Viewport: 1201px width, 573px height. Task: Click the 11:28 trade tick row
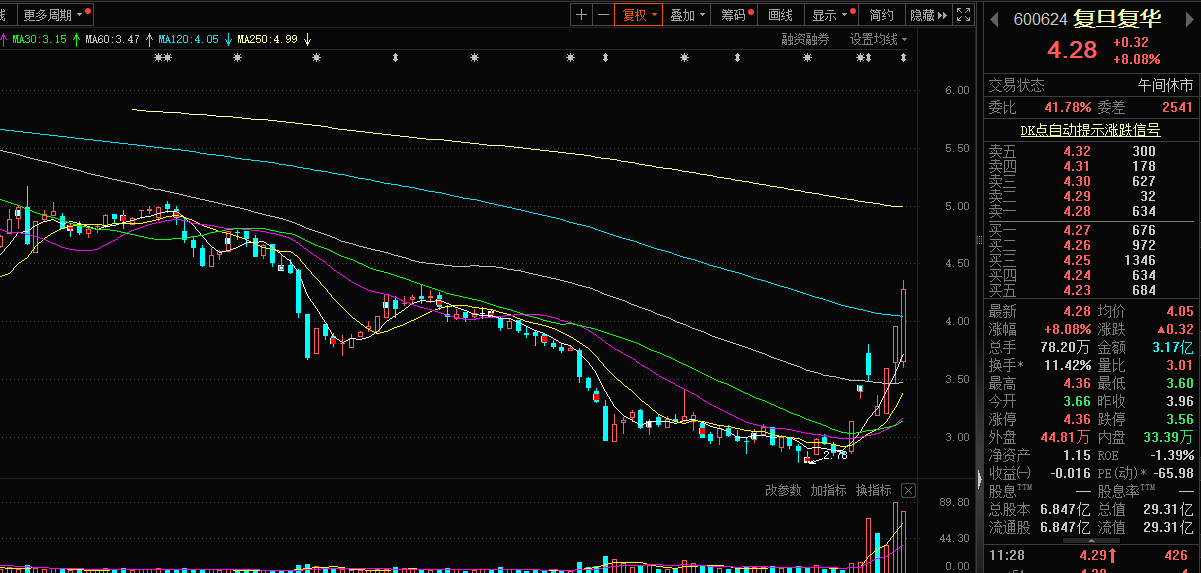coord(1091,554)
